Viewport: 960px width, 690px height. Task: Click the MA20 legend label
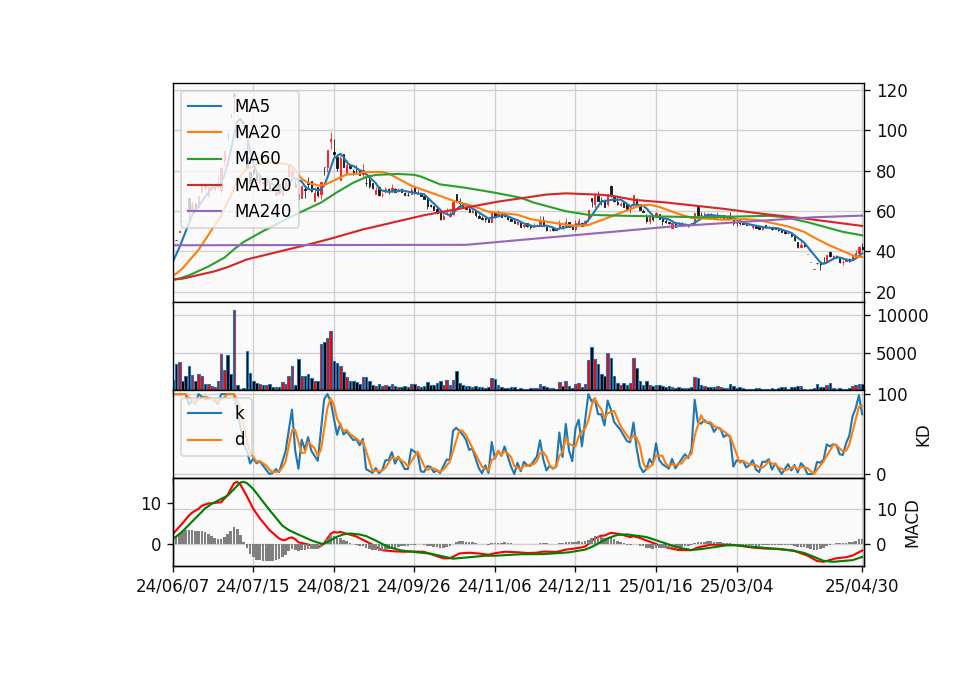pos(258,132)
